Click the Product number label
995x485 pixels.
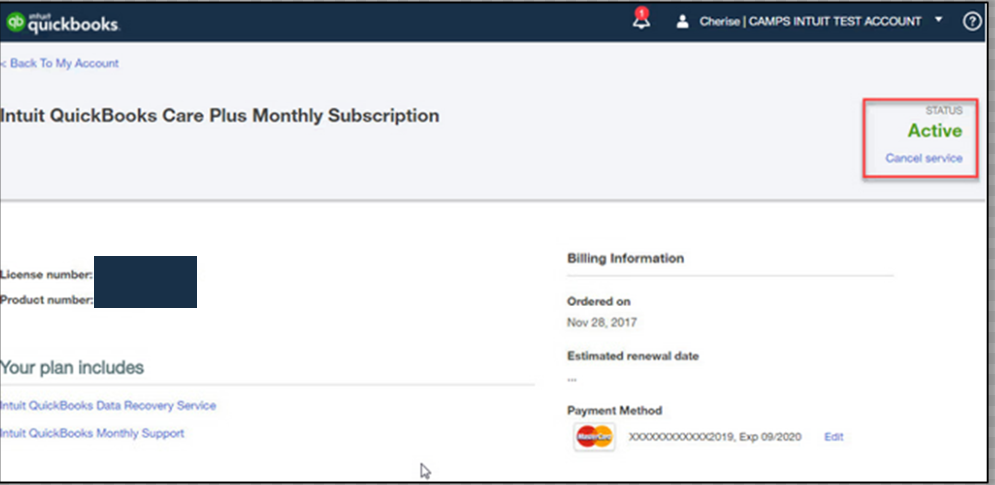click(x=46, y=300)
